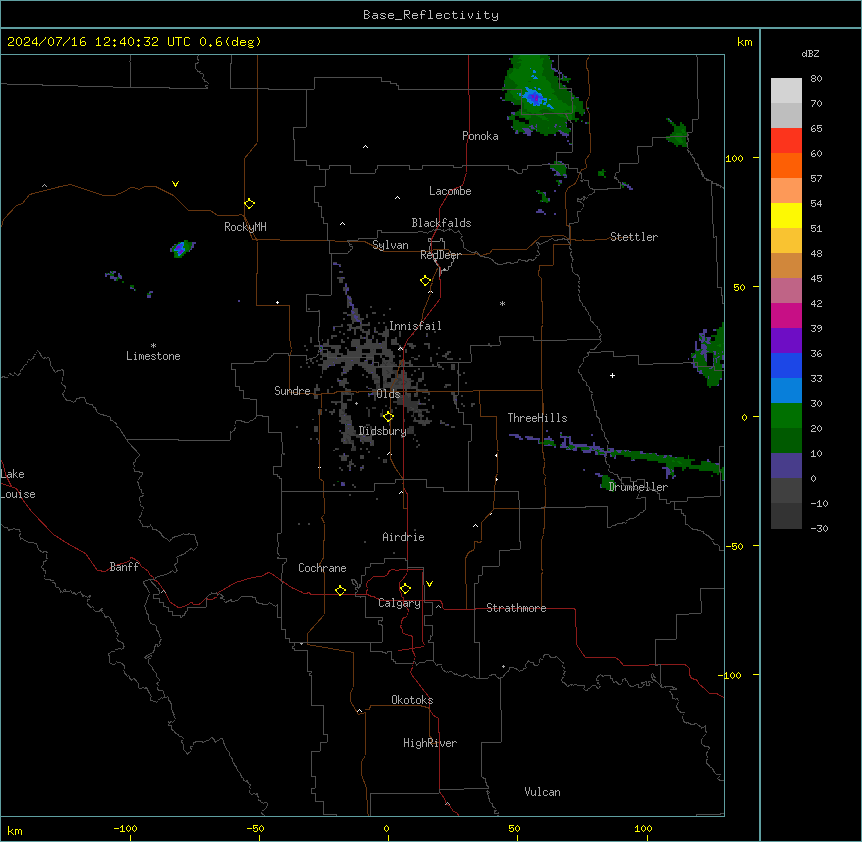Click the HighRiver label
Image resolution: width=862 pixels, height=842 pixels.
click(x=430, y=743)
